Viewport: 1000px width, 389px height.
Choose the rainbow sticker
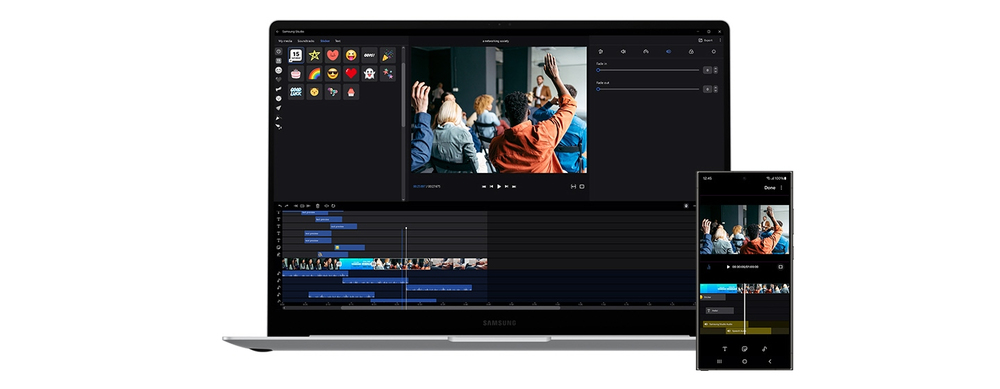point(314,73)
